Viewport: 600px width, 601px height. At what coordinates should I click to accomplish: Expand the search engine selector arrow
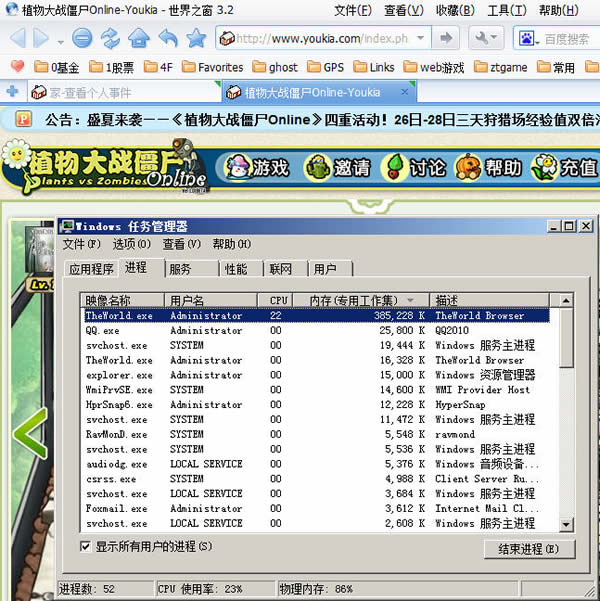537,41
